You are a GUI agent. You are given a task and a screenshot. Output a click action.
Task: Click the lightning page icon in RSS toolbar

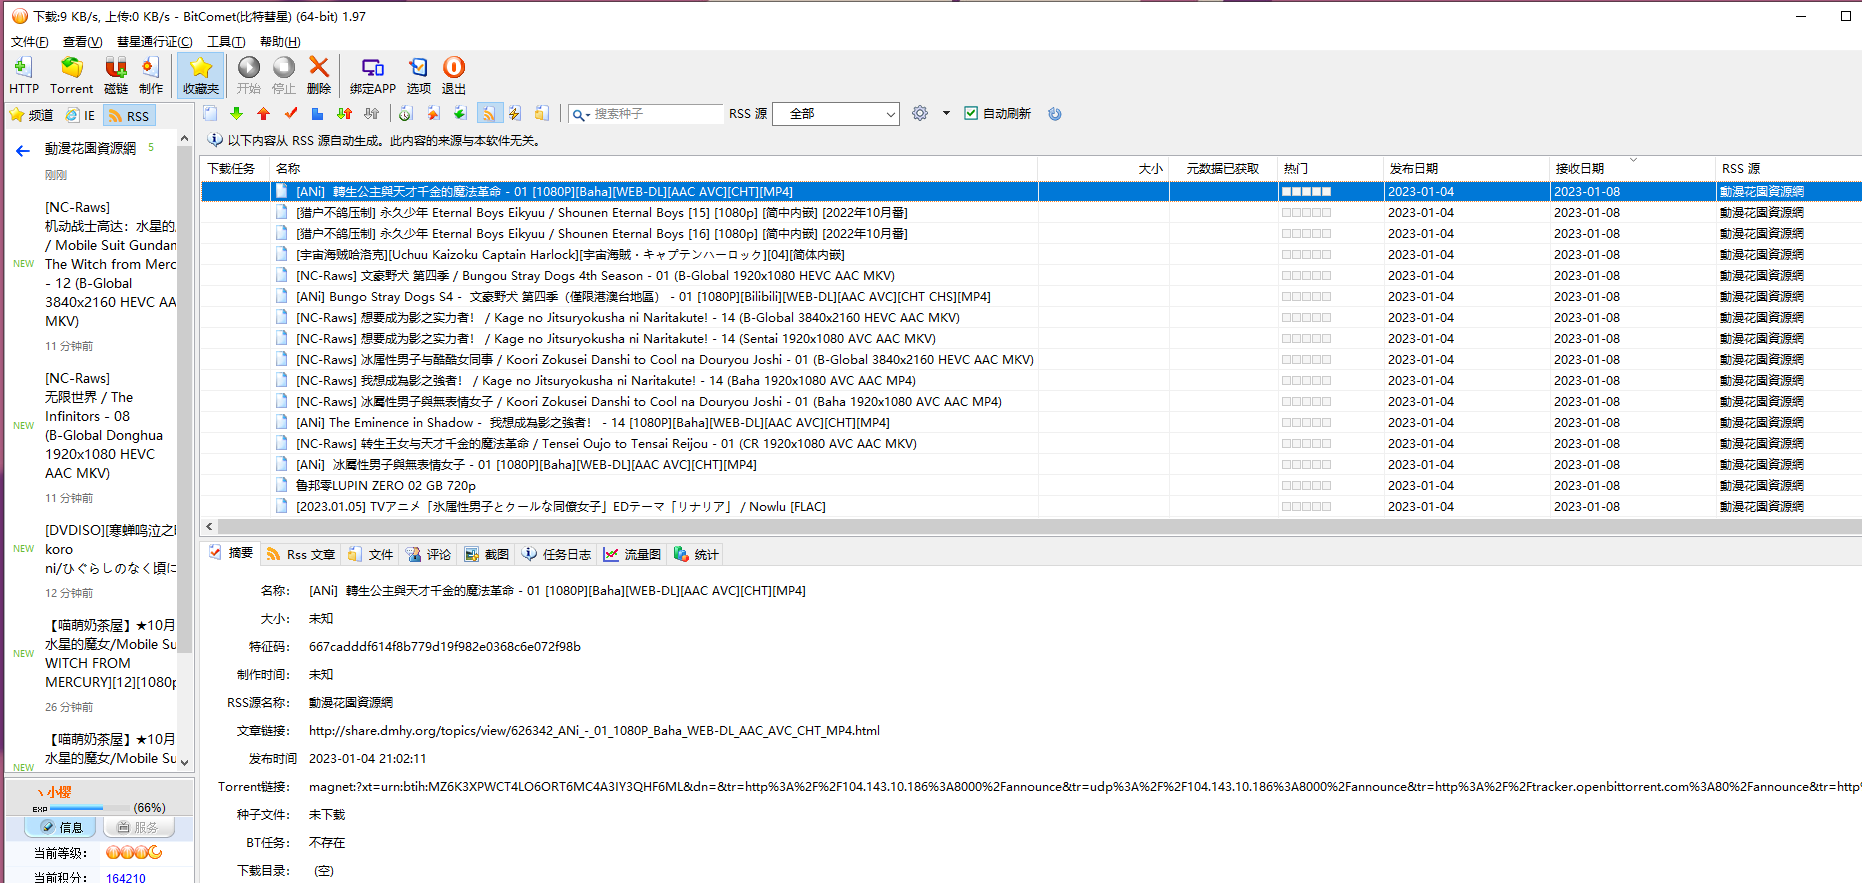click(515, 114)
